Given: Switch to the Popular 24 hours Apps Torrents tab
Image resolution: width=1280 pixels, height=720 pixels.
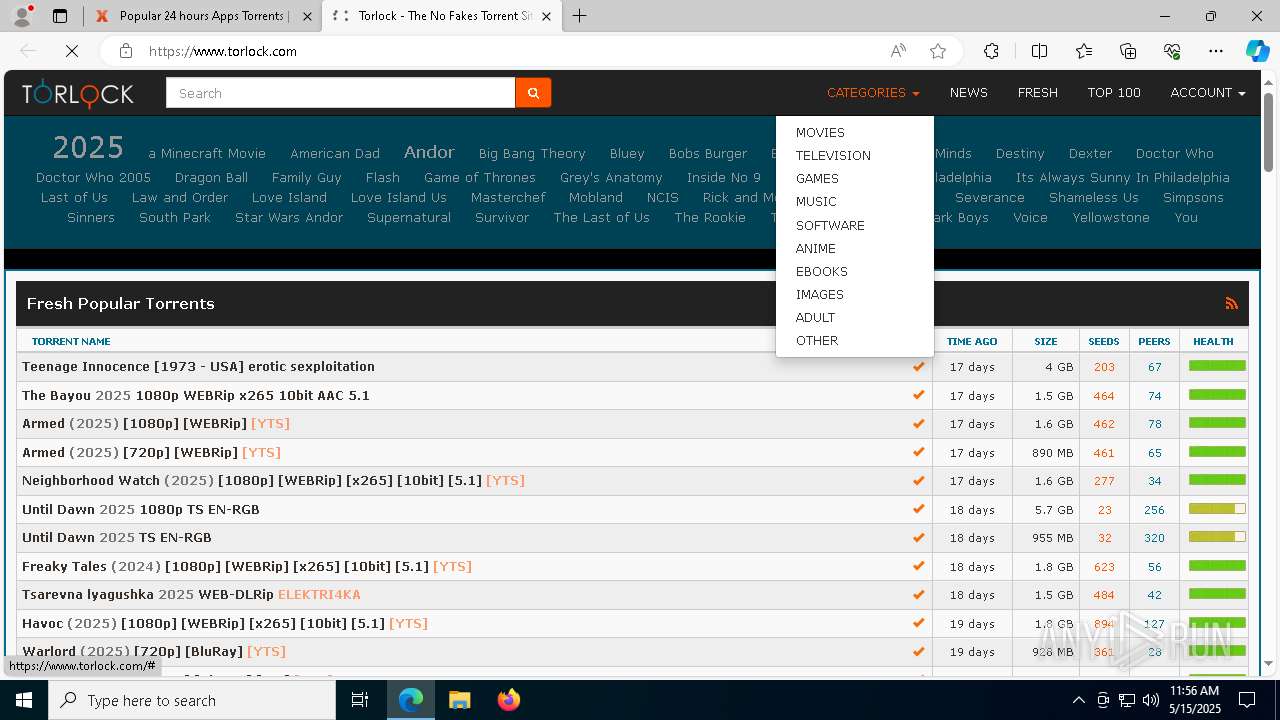Looking at the screenshot, I should 203,16.
